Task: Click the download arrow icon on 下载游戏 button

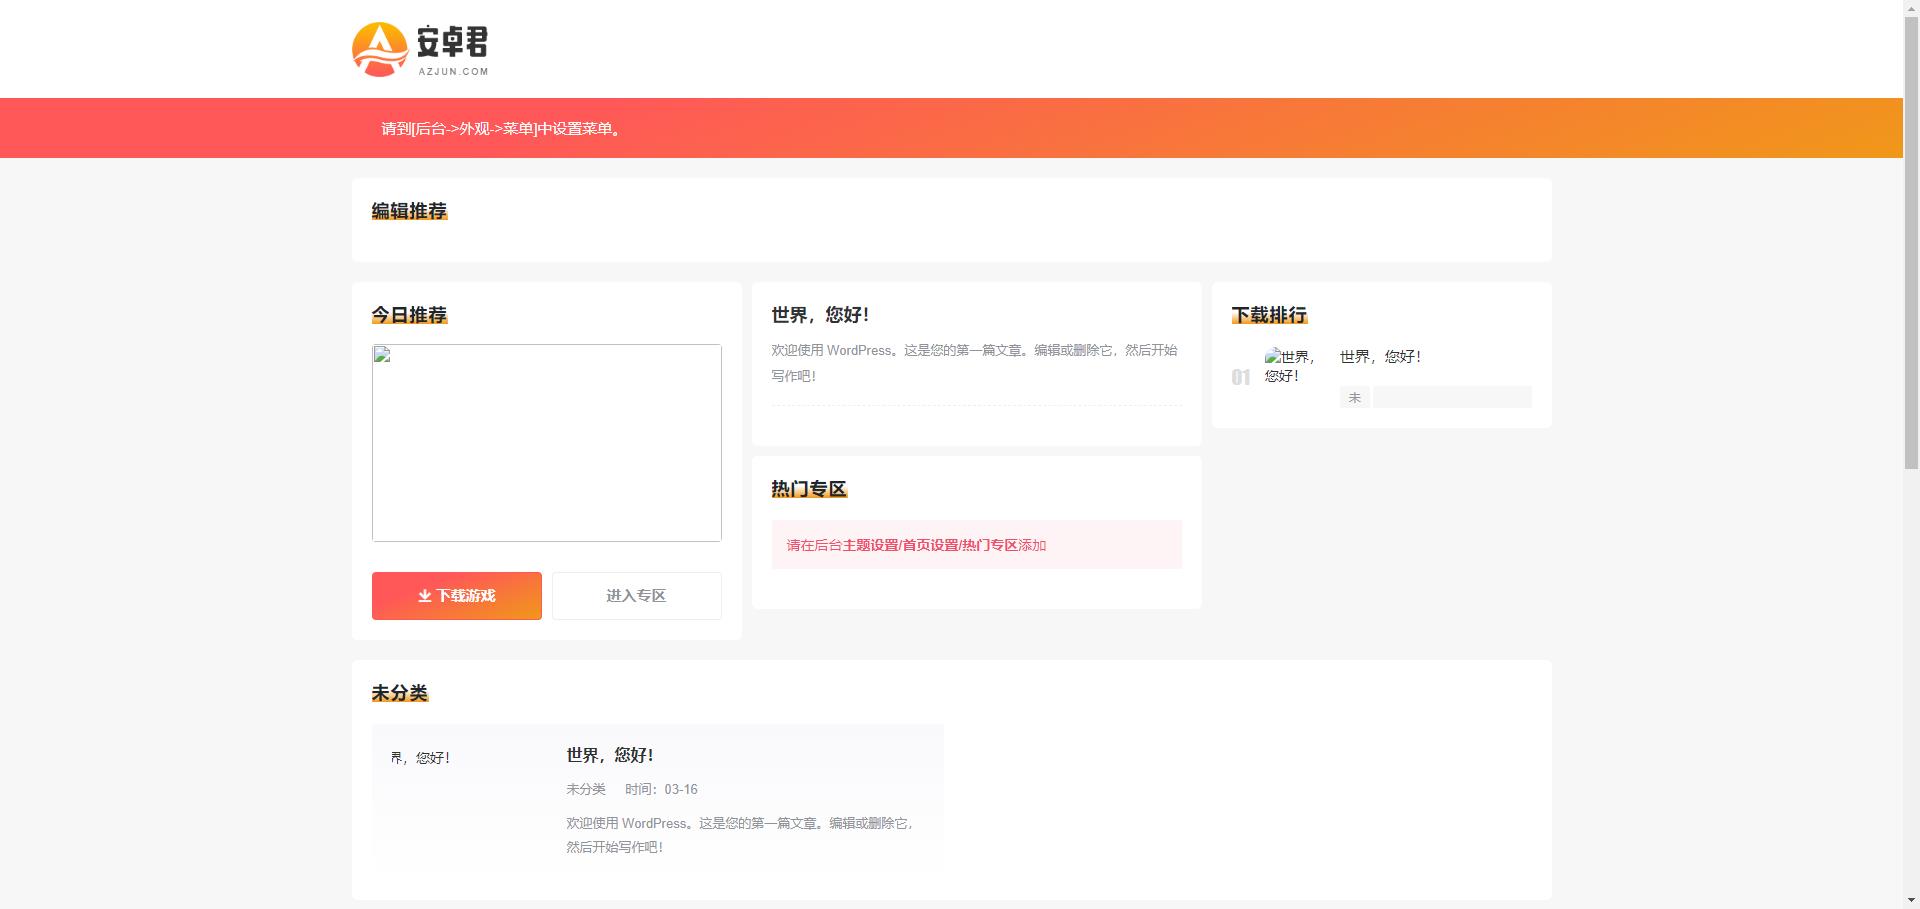Action: pyautogui.click(x=424, y=595)
